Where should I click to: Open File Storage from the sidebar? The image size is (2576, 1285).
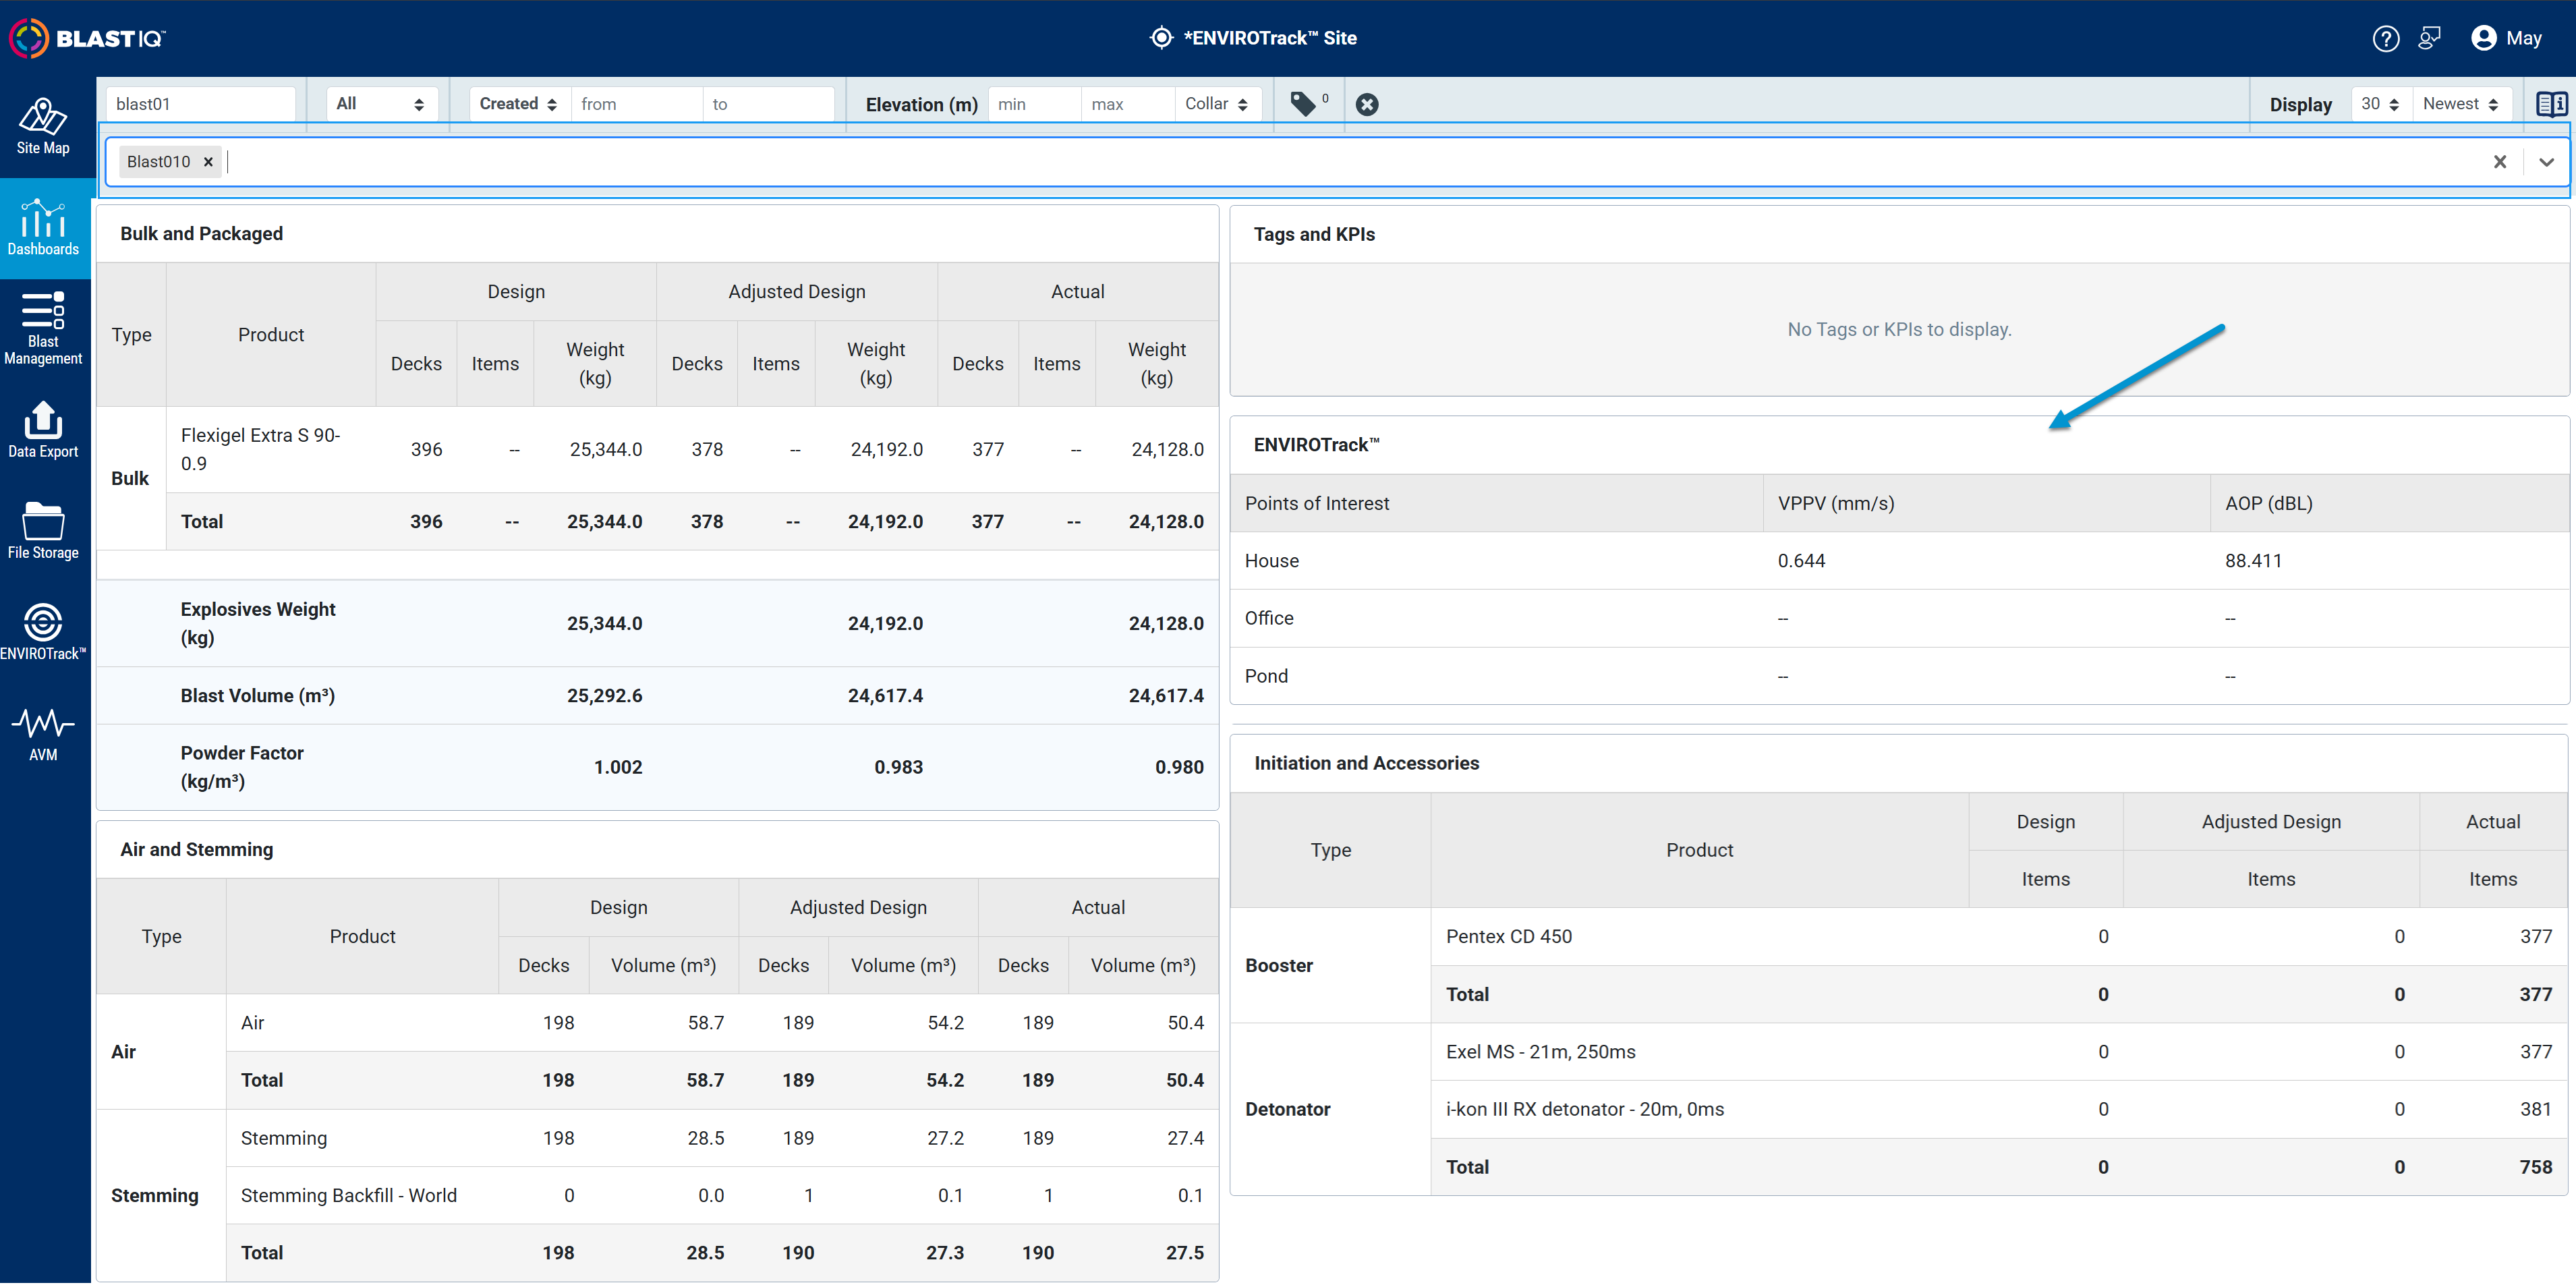(43, 531)
